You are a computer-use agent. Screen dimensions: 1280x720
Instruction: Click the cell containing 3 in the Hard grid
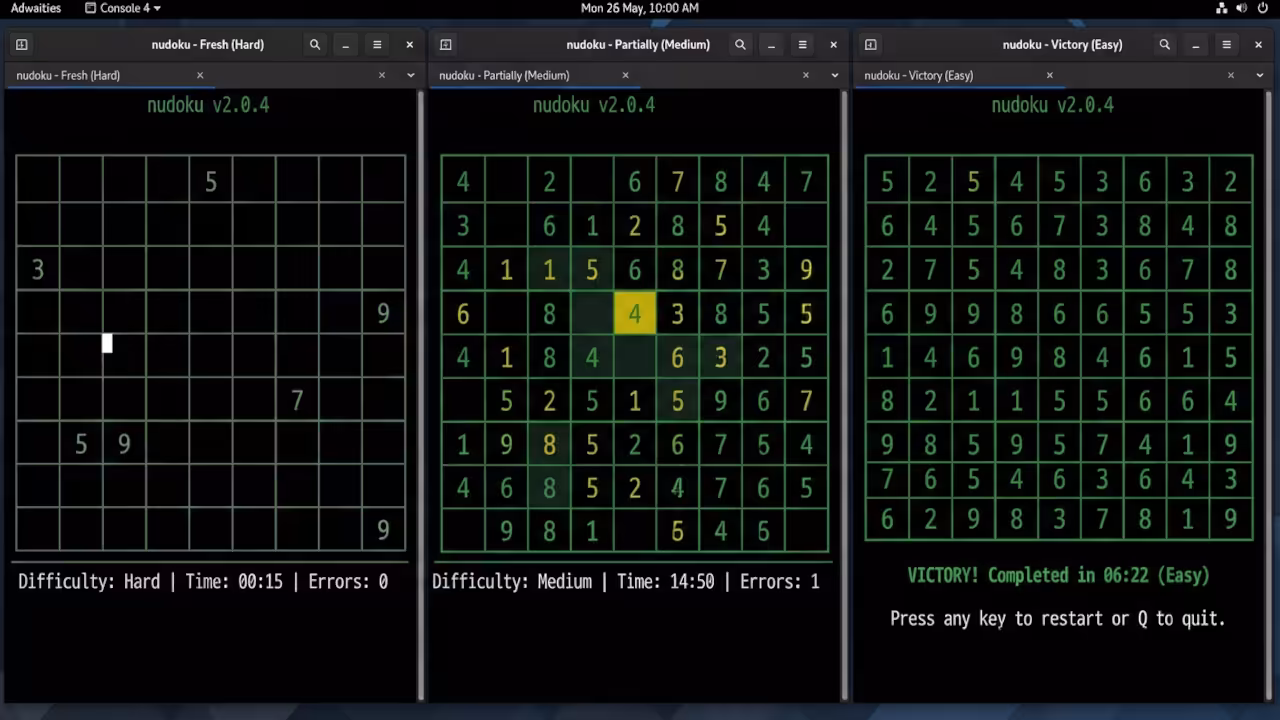coord(38,269)
